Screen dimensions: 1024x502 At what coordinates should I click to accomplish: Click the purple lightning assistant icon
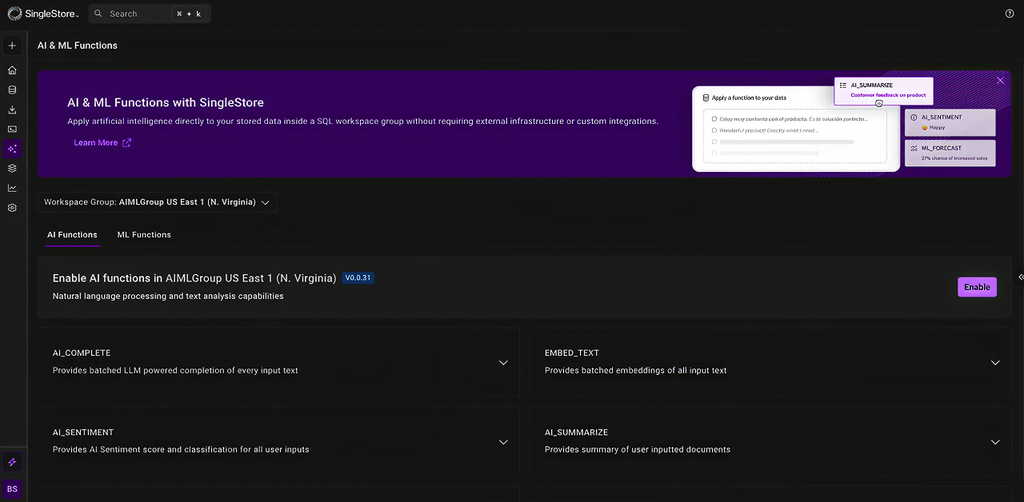pos(12,462)
